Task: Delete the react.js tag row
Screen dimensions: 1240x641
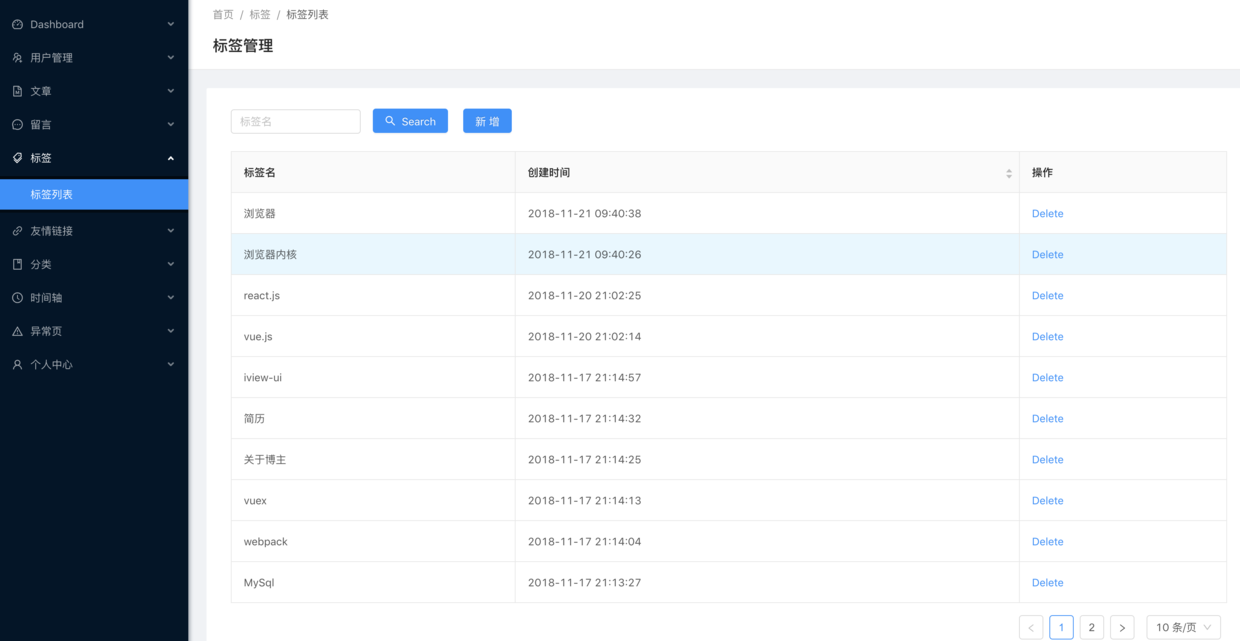Action: tap(1047, 296)
